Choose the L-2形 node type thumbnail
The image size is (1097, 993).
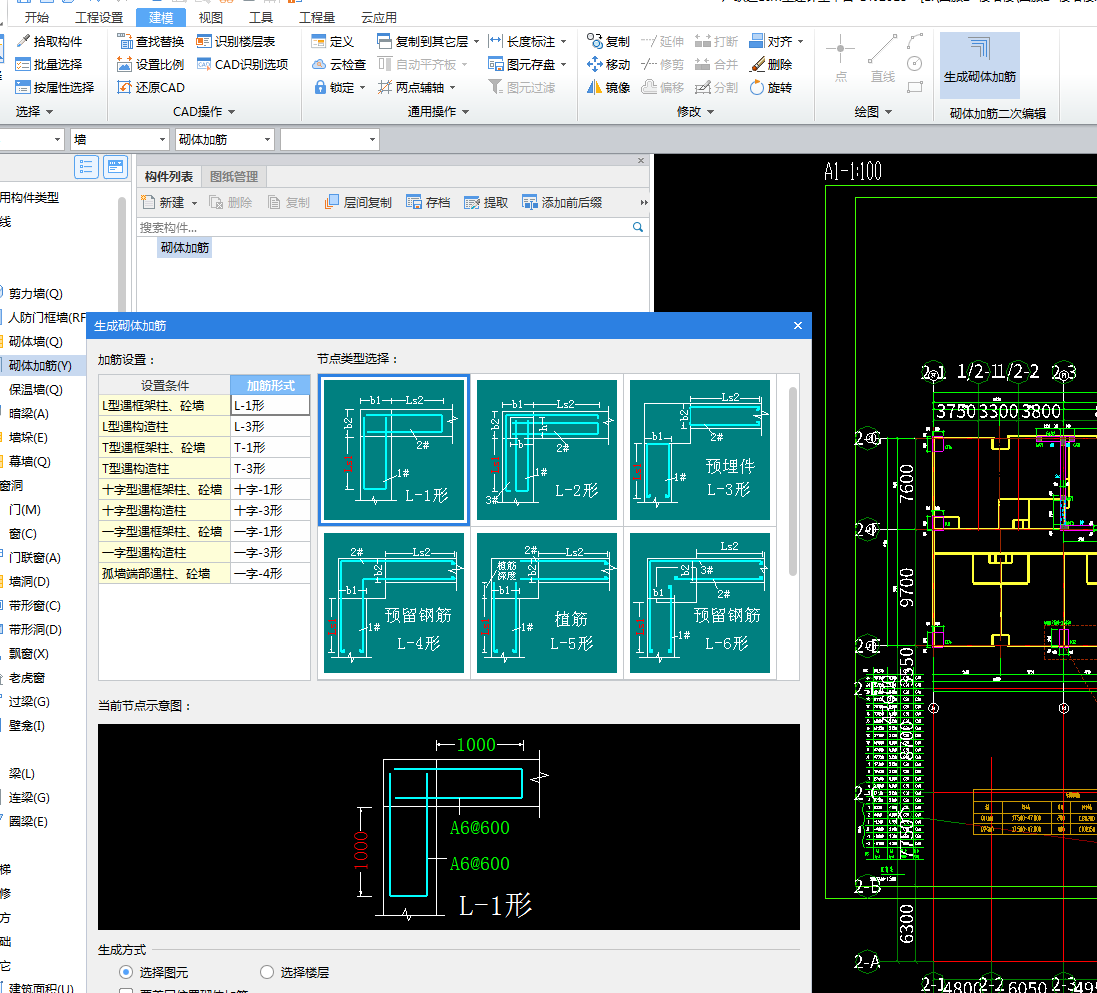(546, 450)
